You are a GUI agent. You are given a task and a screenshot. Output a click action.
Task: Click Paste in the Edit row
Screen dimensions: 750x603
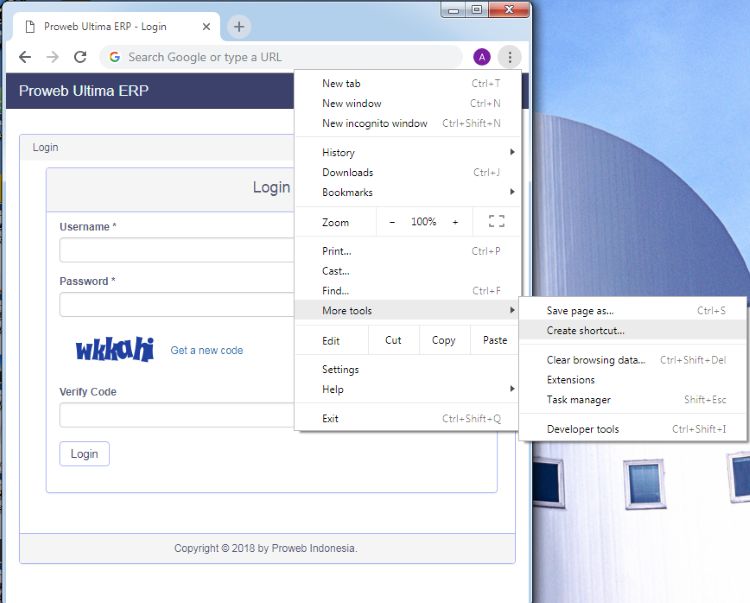point(495,340)
